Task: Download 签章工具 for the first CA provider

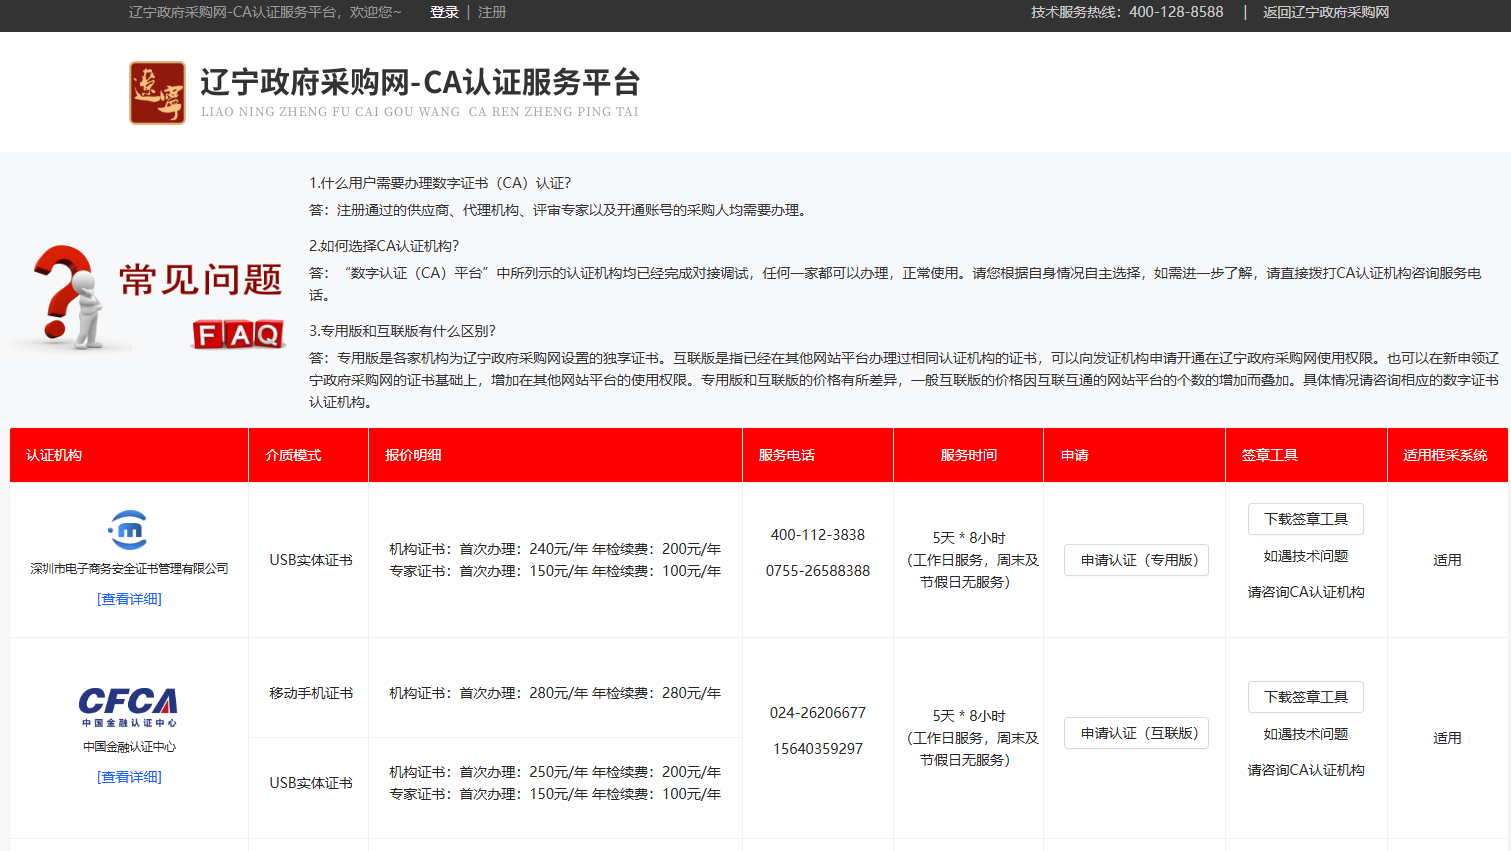Action: pyautogui.click(x=1305, y=519)
